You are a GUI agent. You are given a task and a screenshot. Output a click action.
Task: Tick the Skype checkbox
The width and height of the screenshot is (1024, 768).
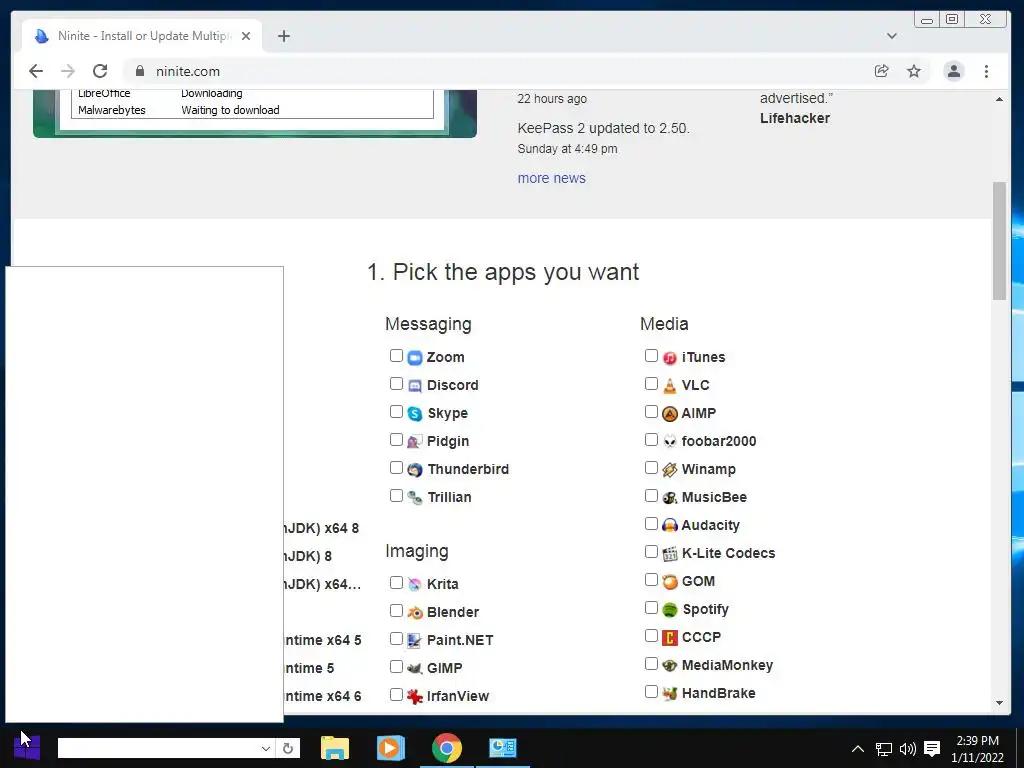coord(396,412)
